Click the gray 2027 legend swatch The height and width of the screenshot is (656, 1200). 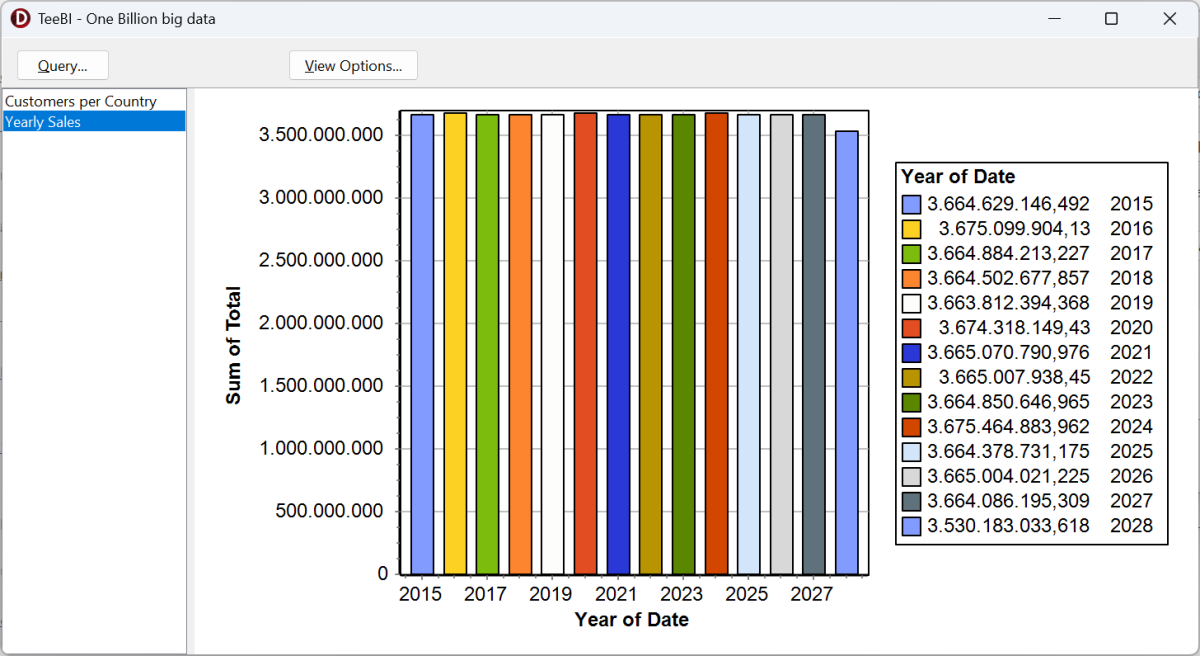[911, 501]
